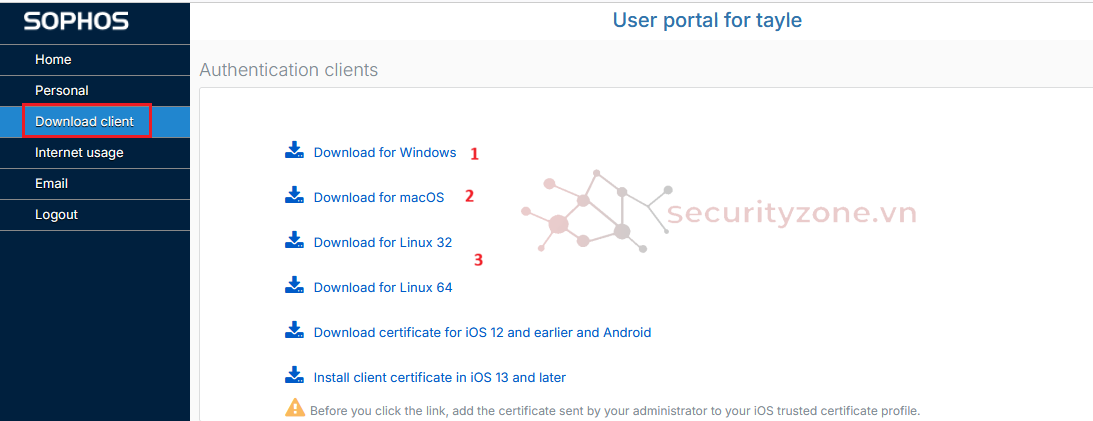1093x421 pixels.
Task: Navigate to Email in the sidebar
Action: 51,184
